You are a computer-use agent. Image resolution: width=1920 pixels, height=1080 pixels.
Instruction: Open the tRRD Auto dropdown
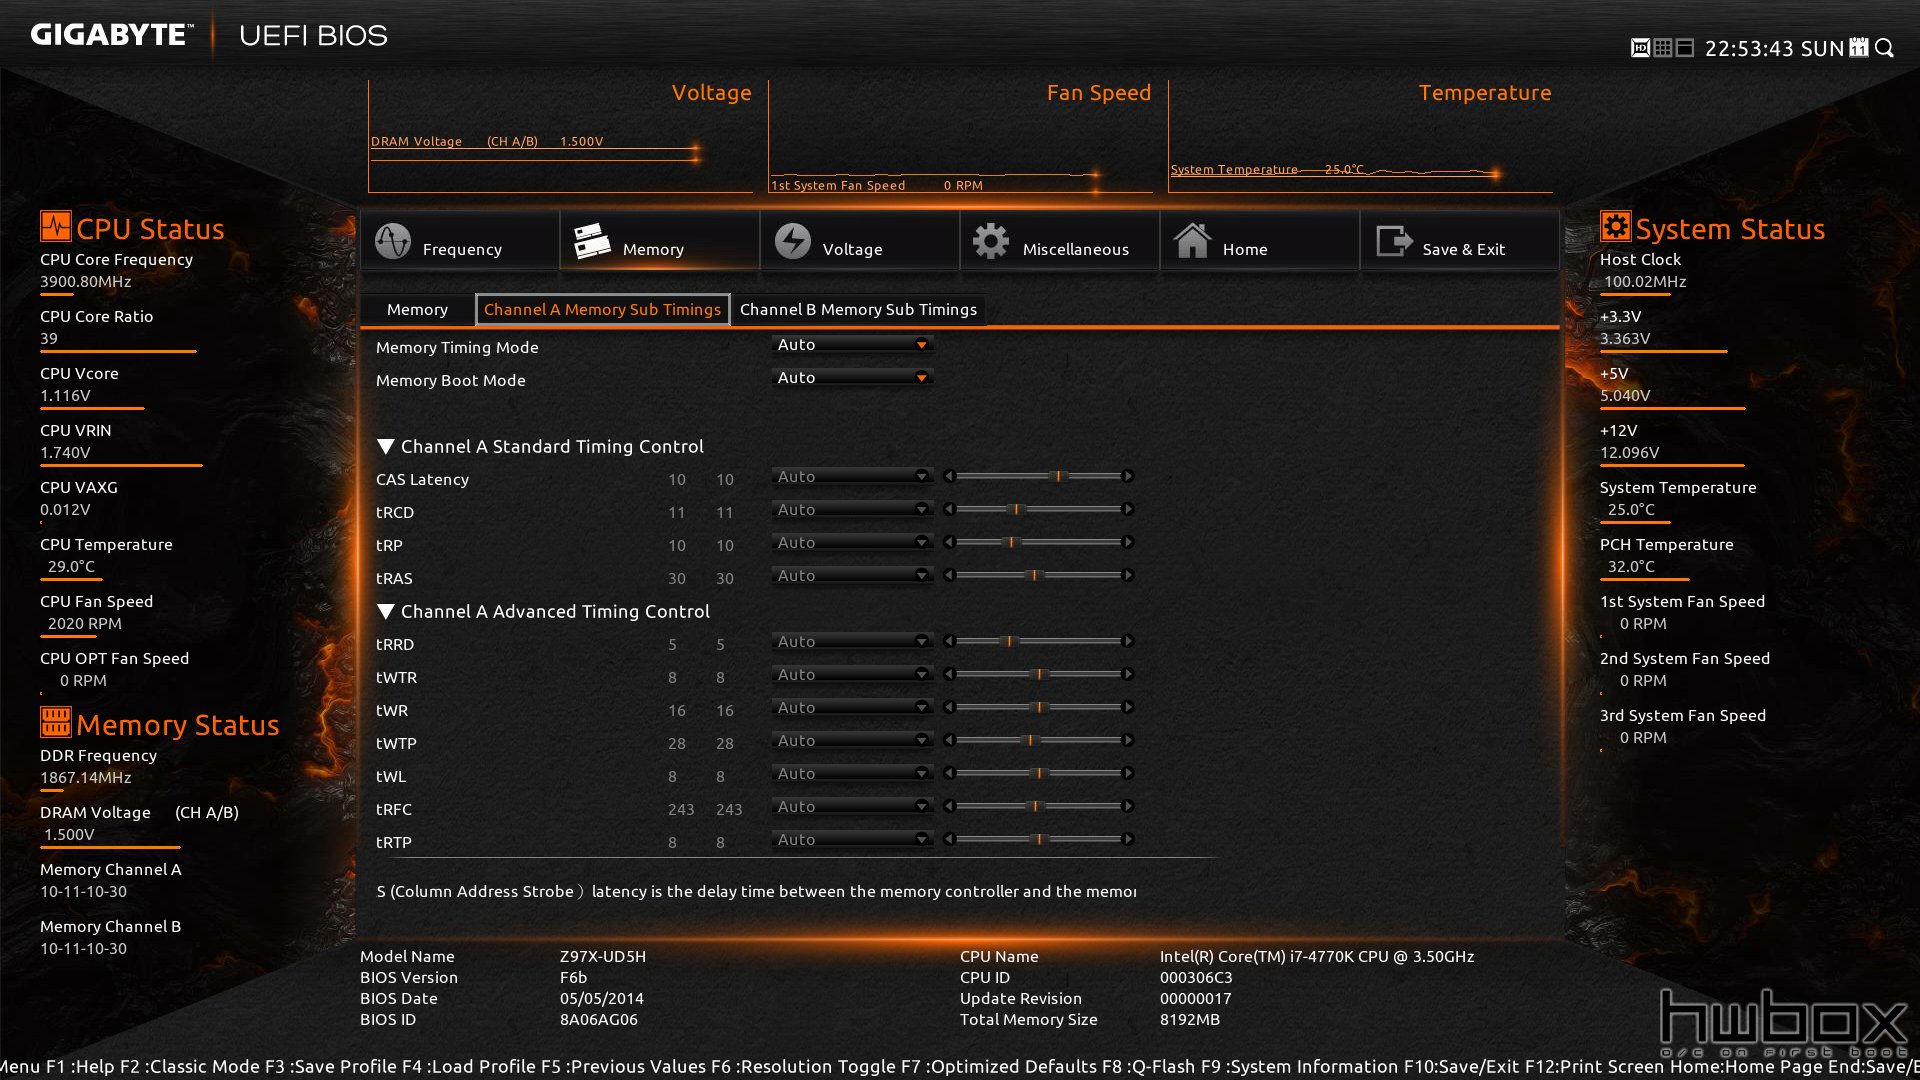click(x=852, y=641)
